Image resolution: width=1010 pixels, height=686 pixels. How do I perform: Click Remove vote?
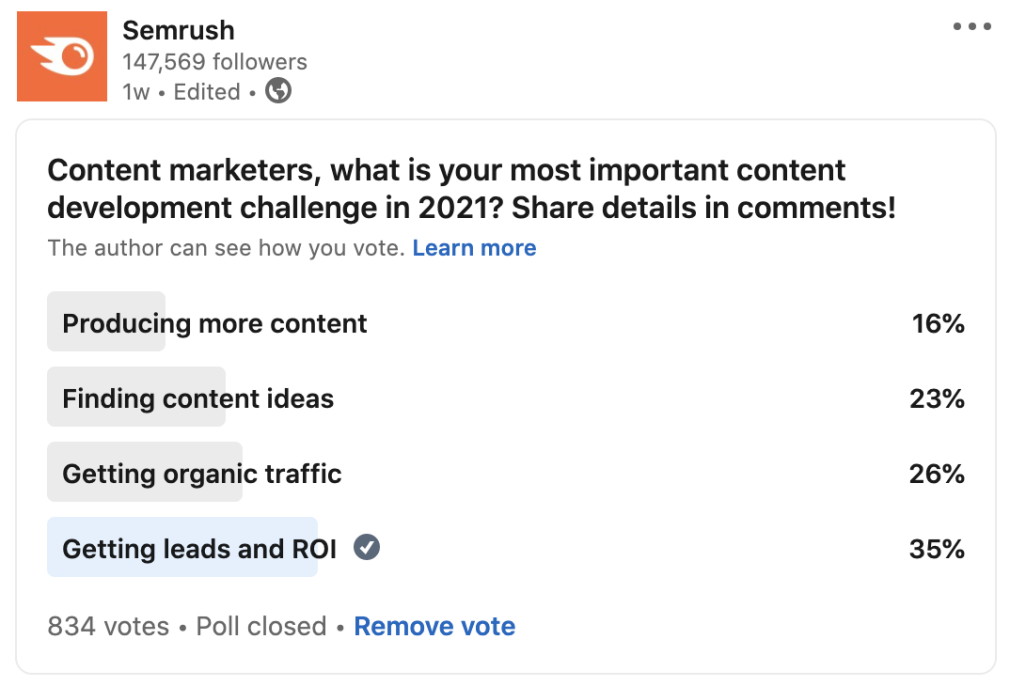[x=434, y=627]
